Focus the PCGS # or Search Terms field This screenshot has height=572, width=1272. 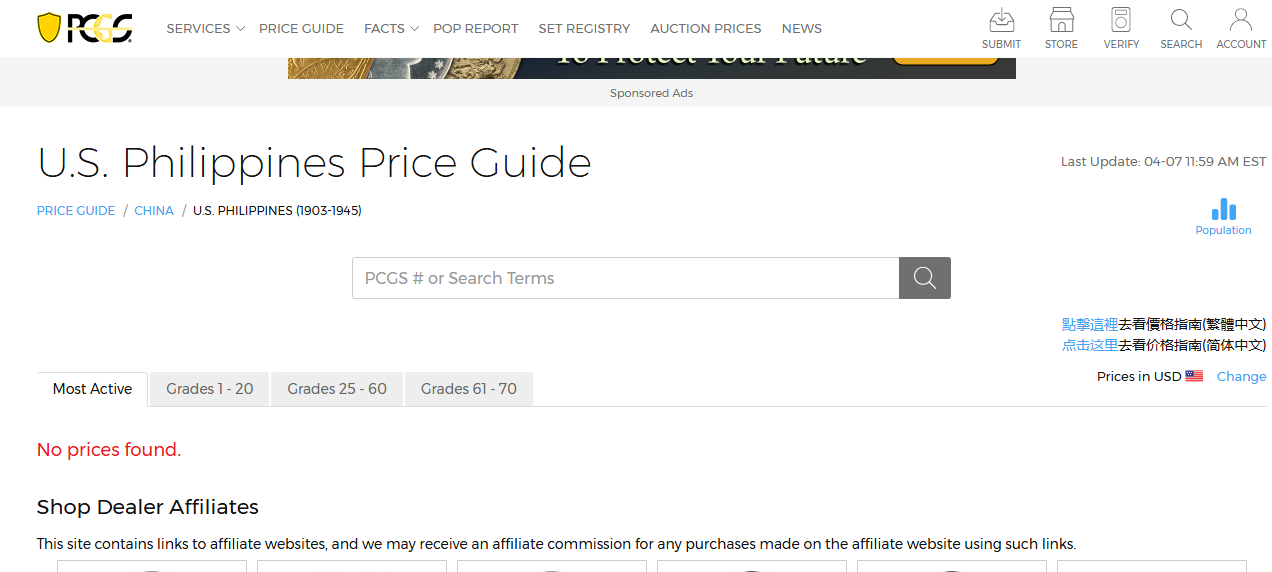[625, 278]
